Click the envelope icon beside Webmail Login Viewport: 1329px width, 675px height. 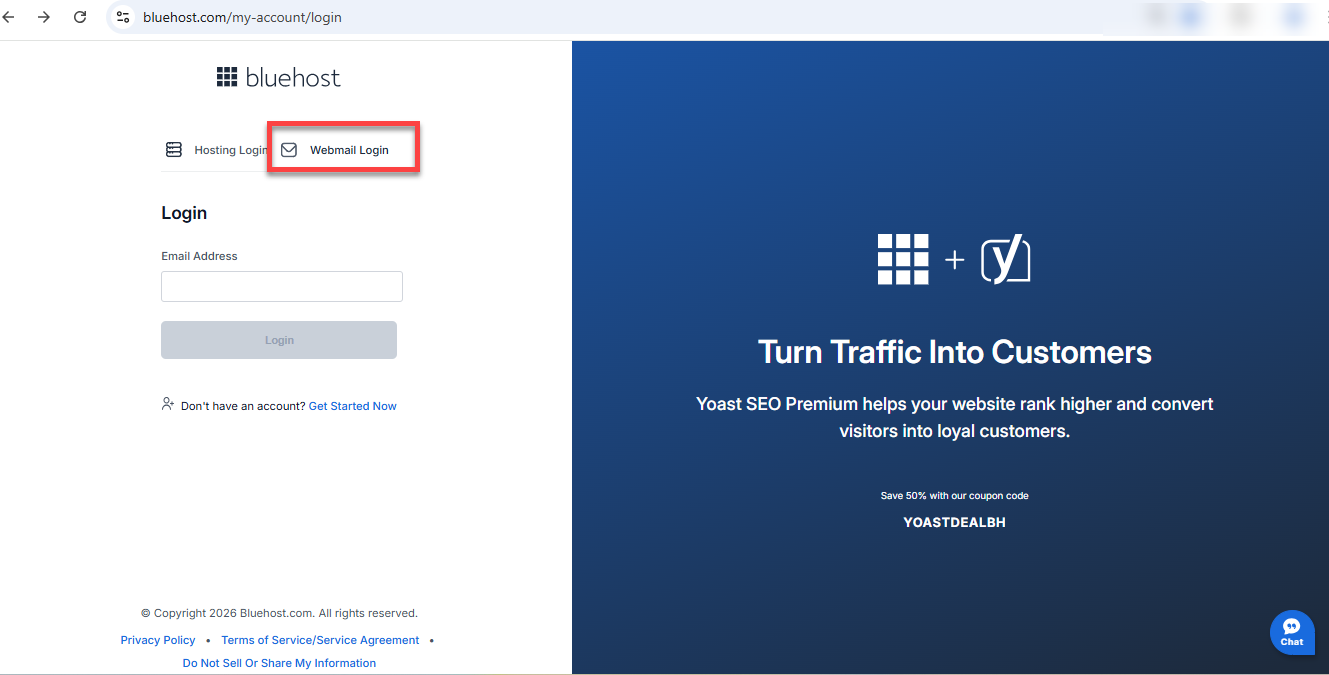click(x=288, y=149)
